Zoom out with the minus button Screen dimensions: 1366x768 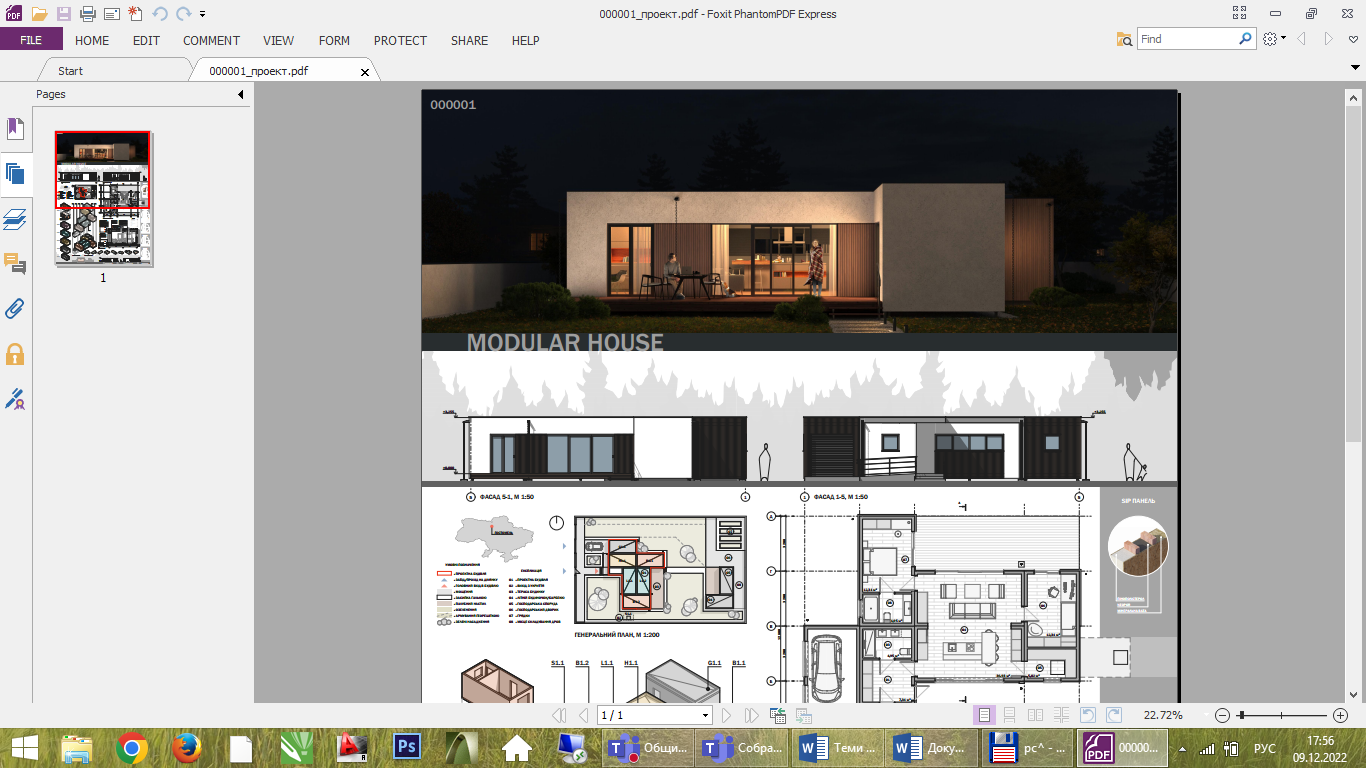[x=1222, y=715]
